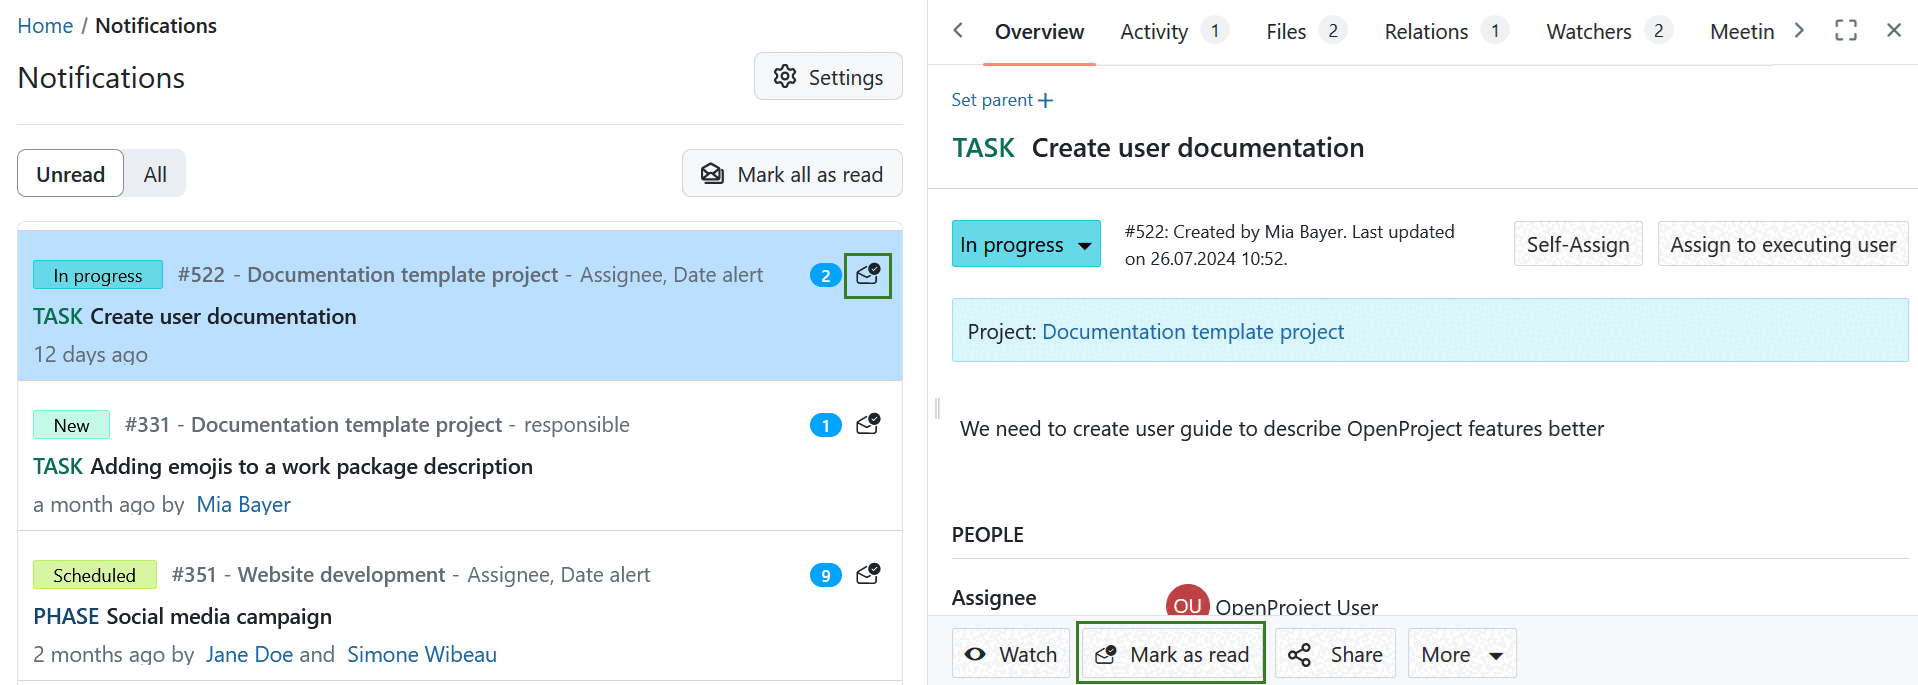Click the back arrow in details panel
1918x685 pixels.
pyautogui.click(x=958, y=31)
